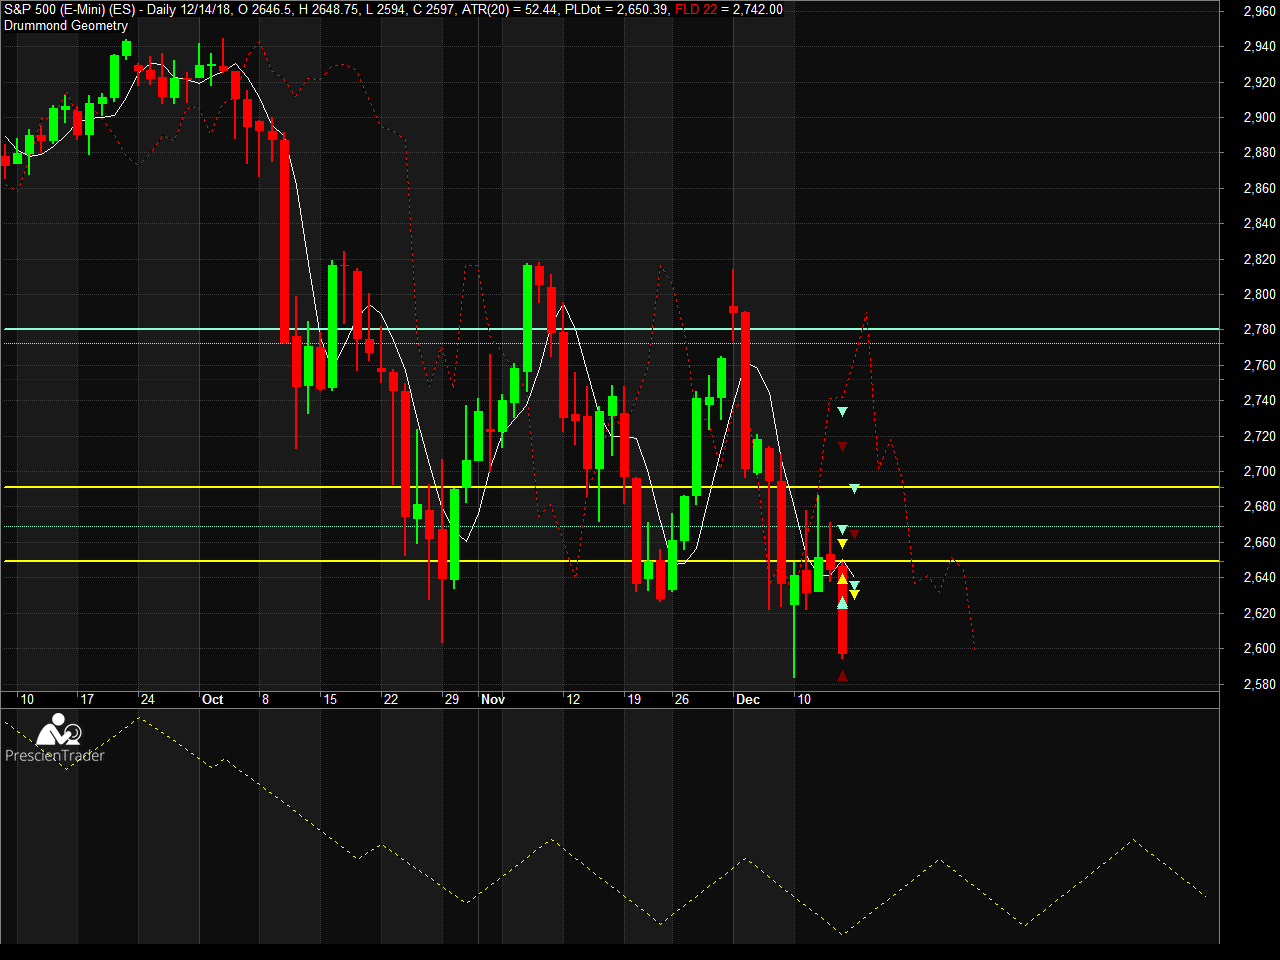
Task: Click the 'Dec' date axis label
Action: click(x=748, y=699)
